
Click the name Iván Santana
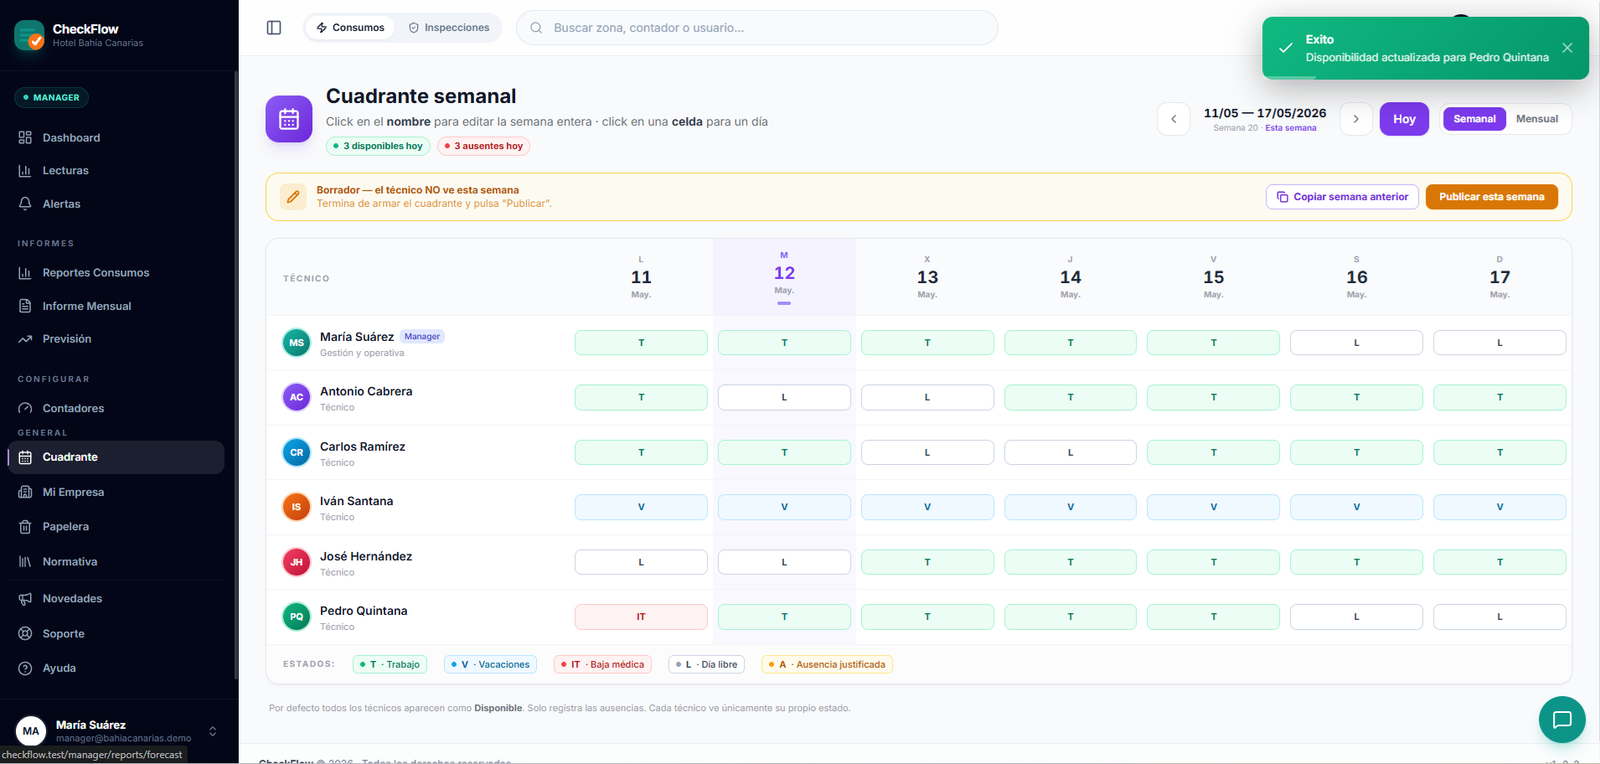point(356,501)
